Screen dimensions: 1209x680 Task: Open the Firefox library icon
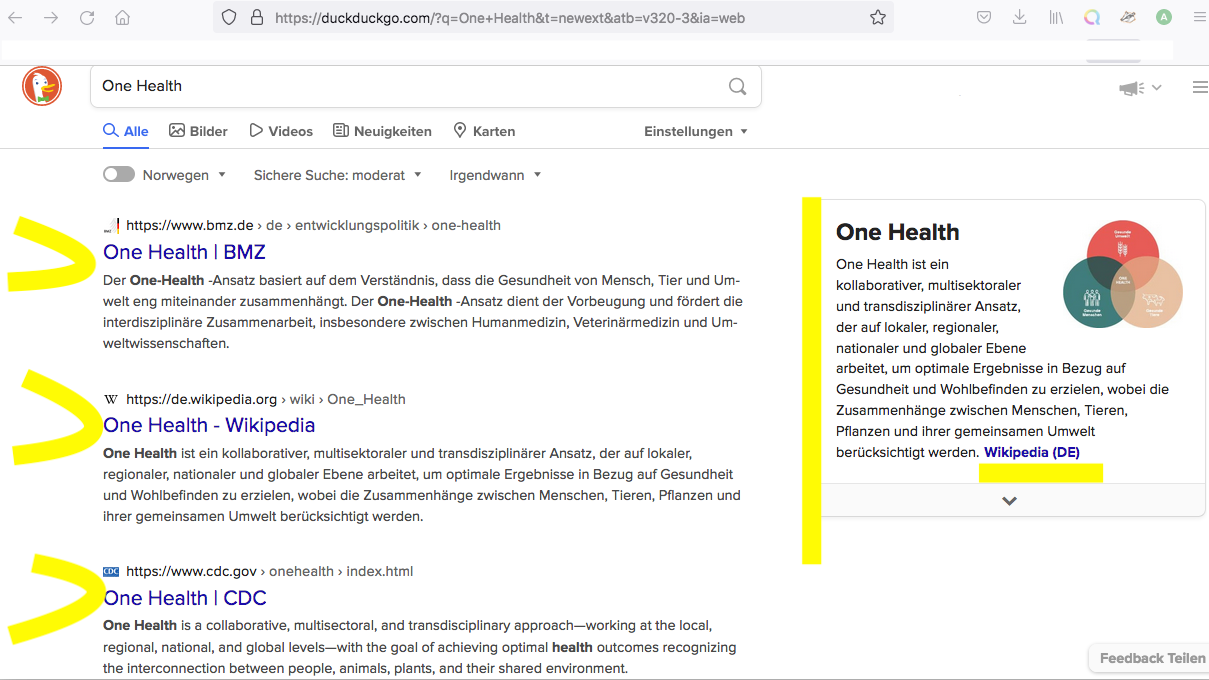pos(1056,17)
